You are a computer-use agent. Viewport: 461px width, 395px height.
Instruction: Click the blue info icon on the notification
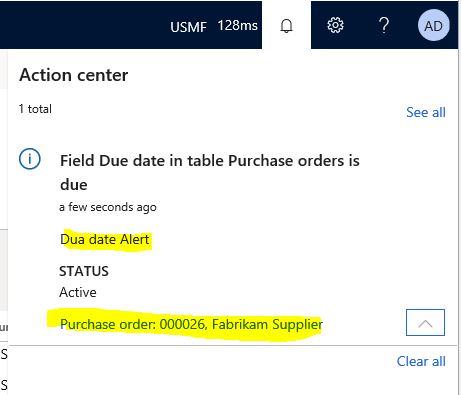[30, 159]
